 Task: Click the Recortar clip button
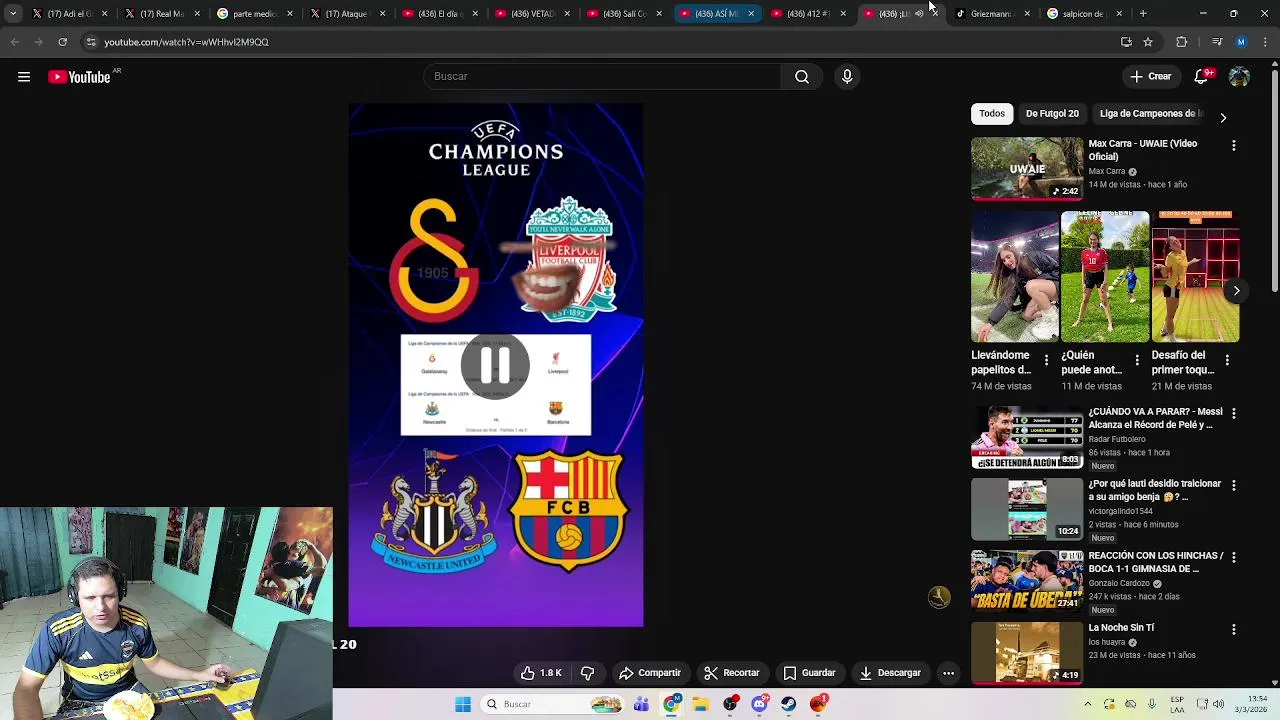pyautogui.click(x=731, y=673)
